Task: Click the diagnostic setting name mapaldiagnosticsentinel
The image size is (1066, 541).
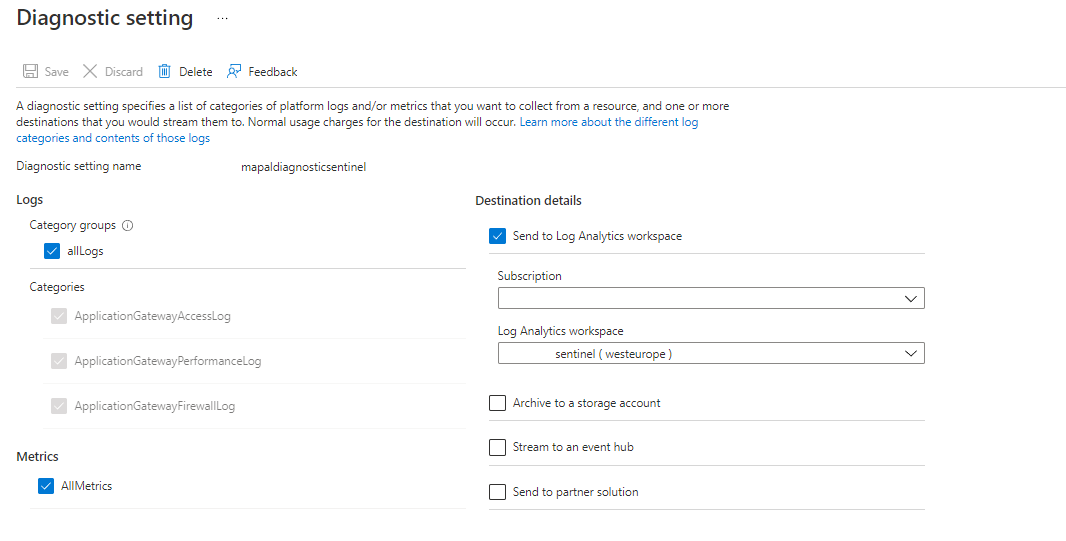Action: 304,167
